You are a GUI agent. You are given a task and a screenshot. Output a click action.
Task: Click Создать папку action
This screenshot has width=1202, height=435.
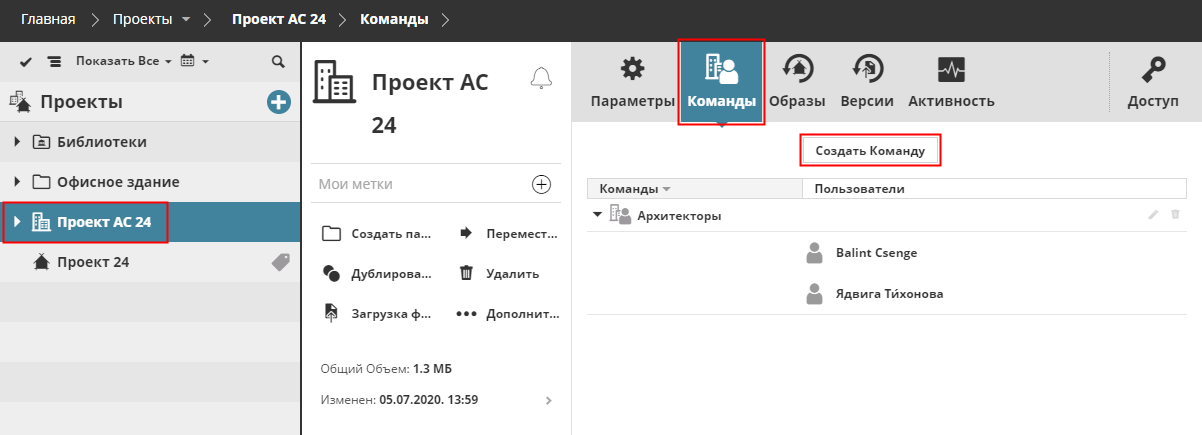coord(377,233)
